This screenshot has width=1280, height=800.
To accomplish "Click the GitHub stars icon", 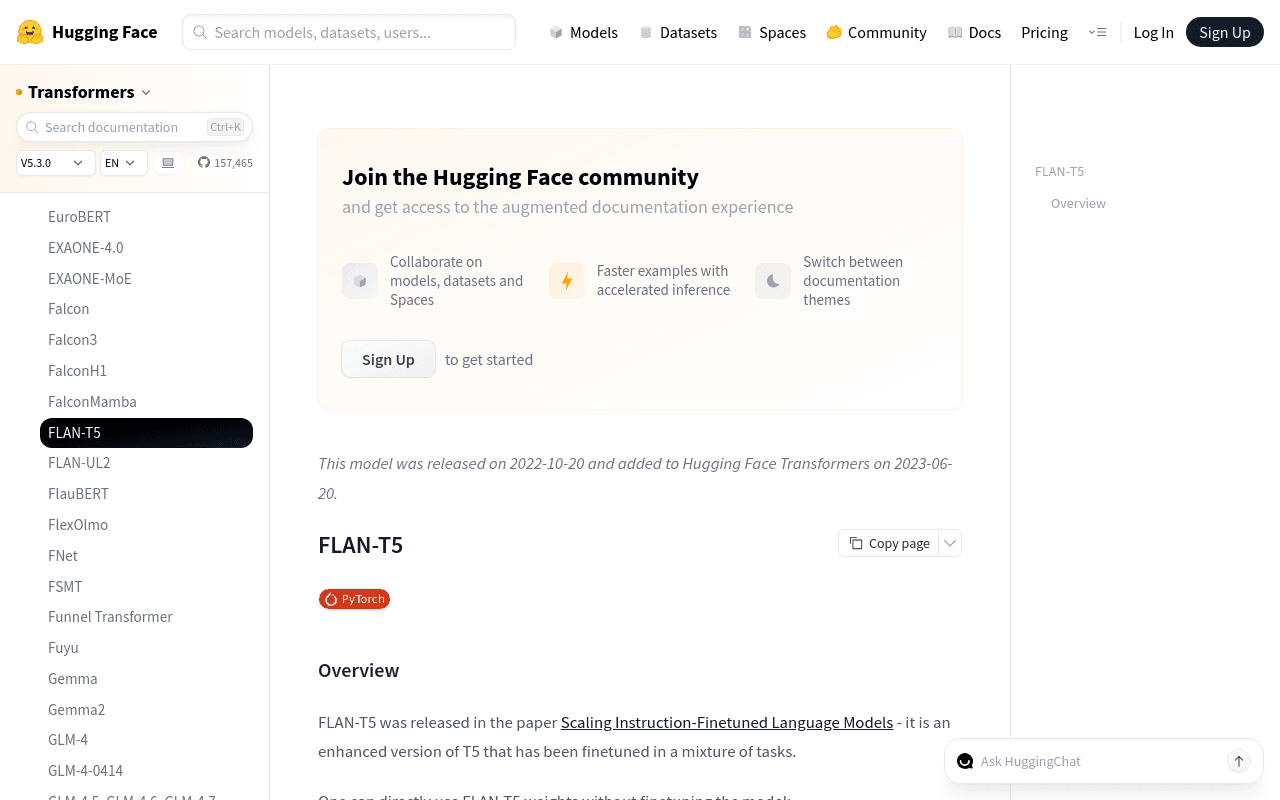I will tap(204, 163).
